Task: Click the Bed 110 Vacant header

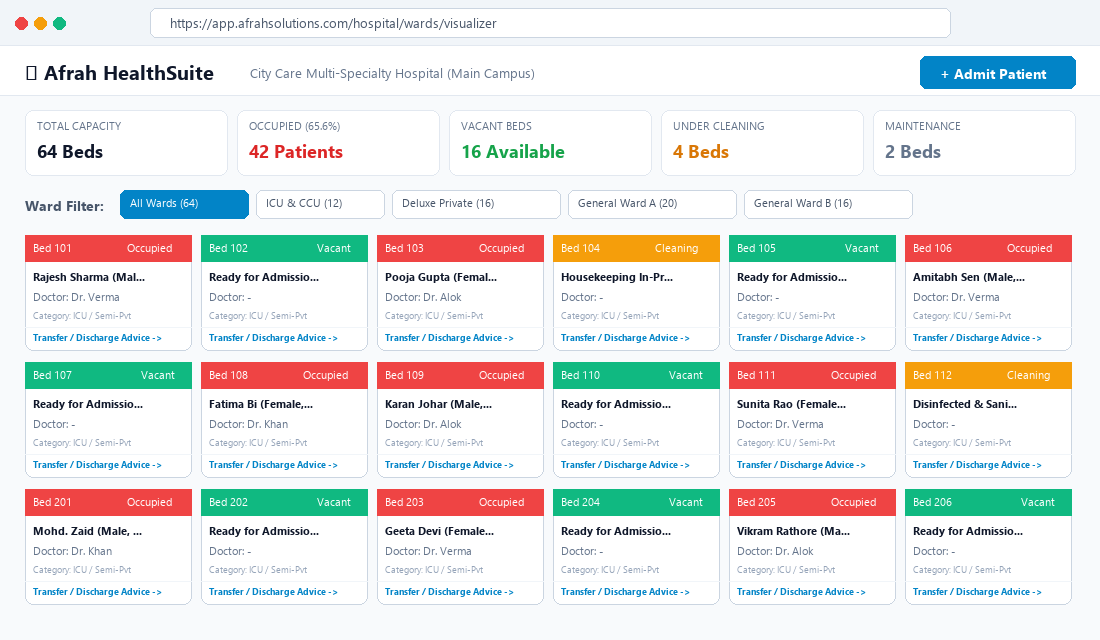Action: (636, 375)
